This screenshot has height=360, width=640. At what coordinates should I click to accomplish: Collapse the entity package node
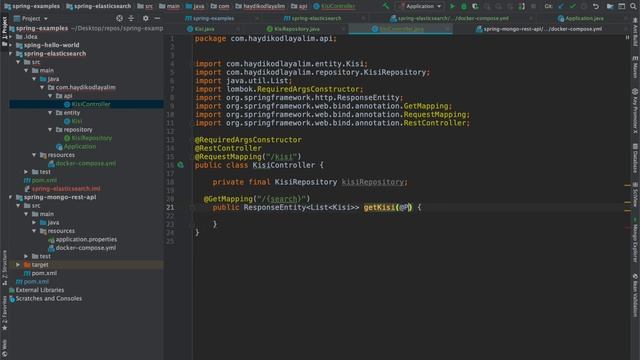[x=50, y=113]
